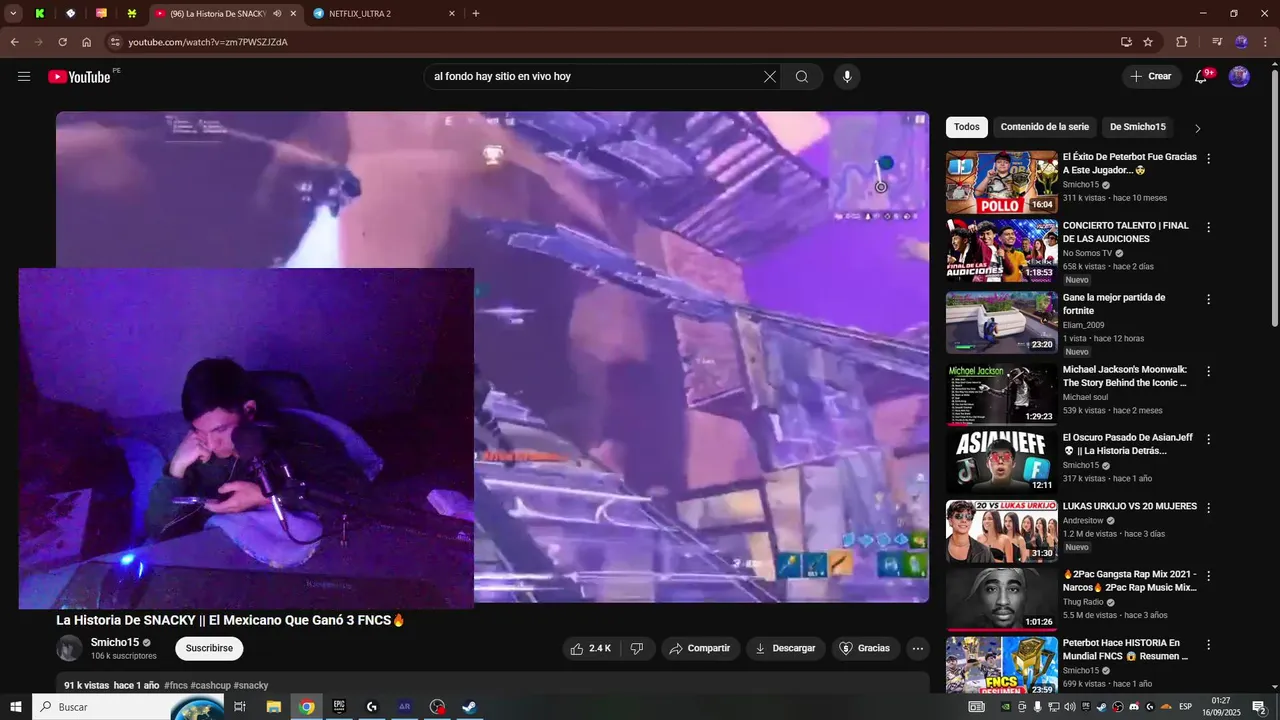Select the De Smicho15 chip
The image size is (1280, 720).
(x=1138, y=127)
